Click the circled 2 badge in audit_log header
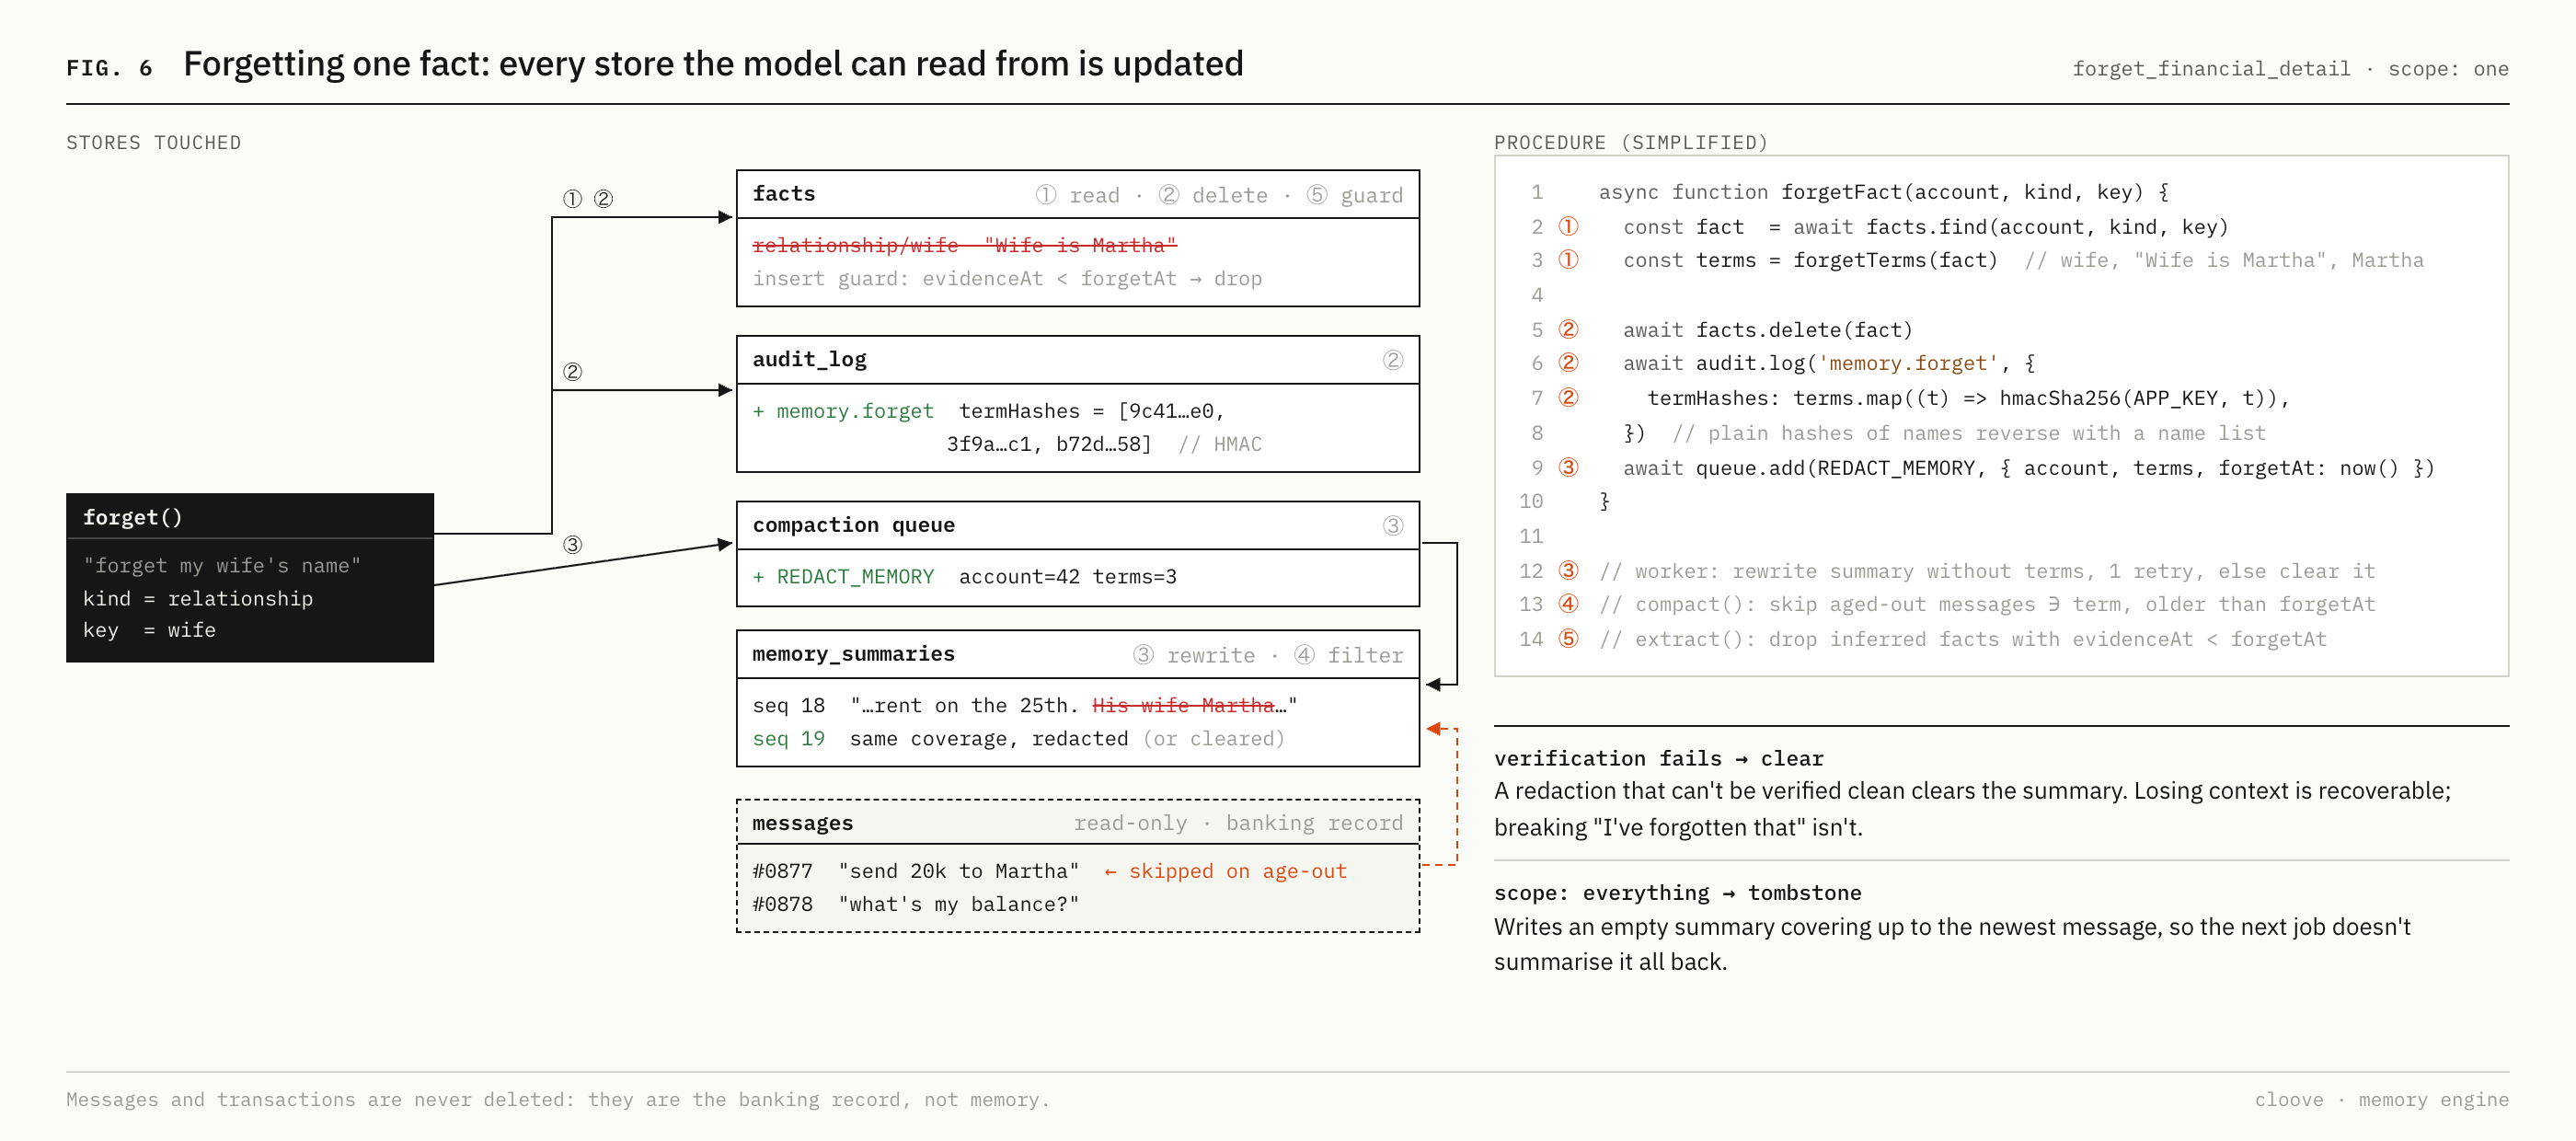The image size is (2576, 1141). click(x=1392, y=360)
